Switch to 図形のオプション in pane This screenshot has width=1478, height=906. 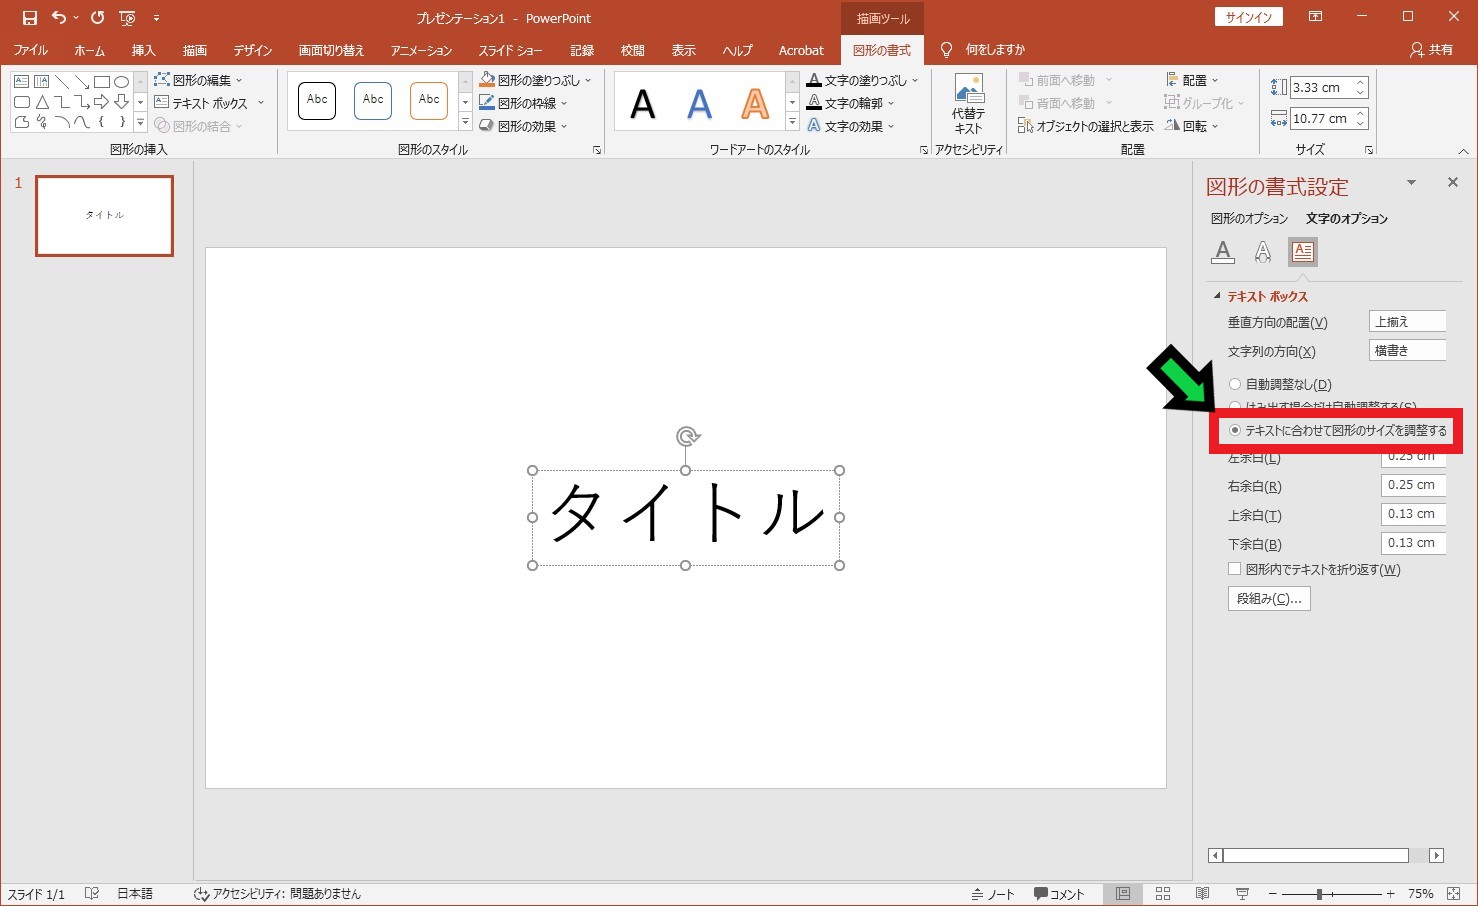point(1249,218)
